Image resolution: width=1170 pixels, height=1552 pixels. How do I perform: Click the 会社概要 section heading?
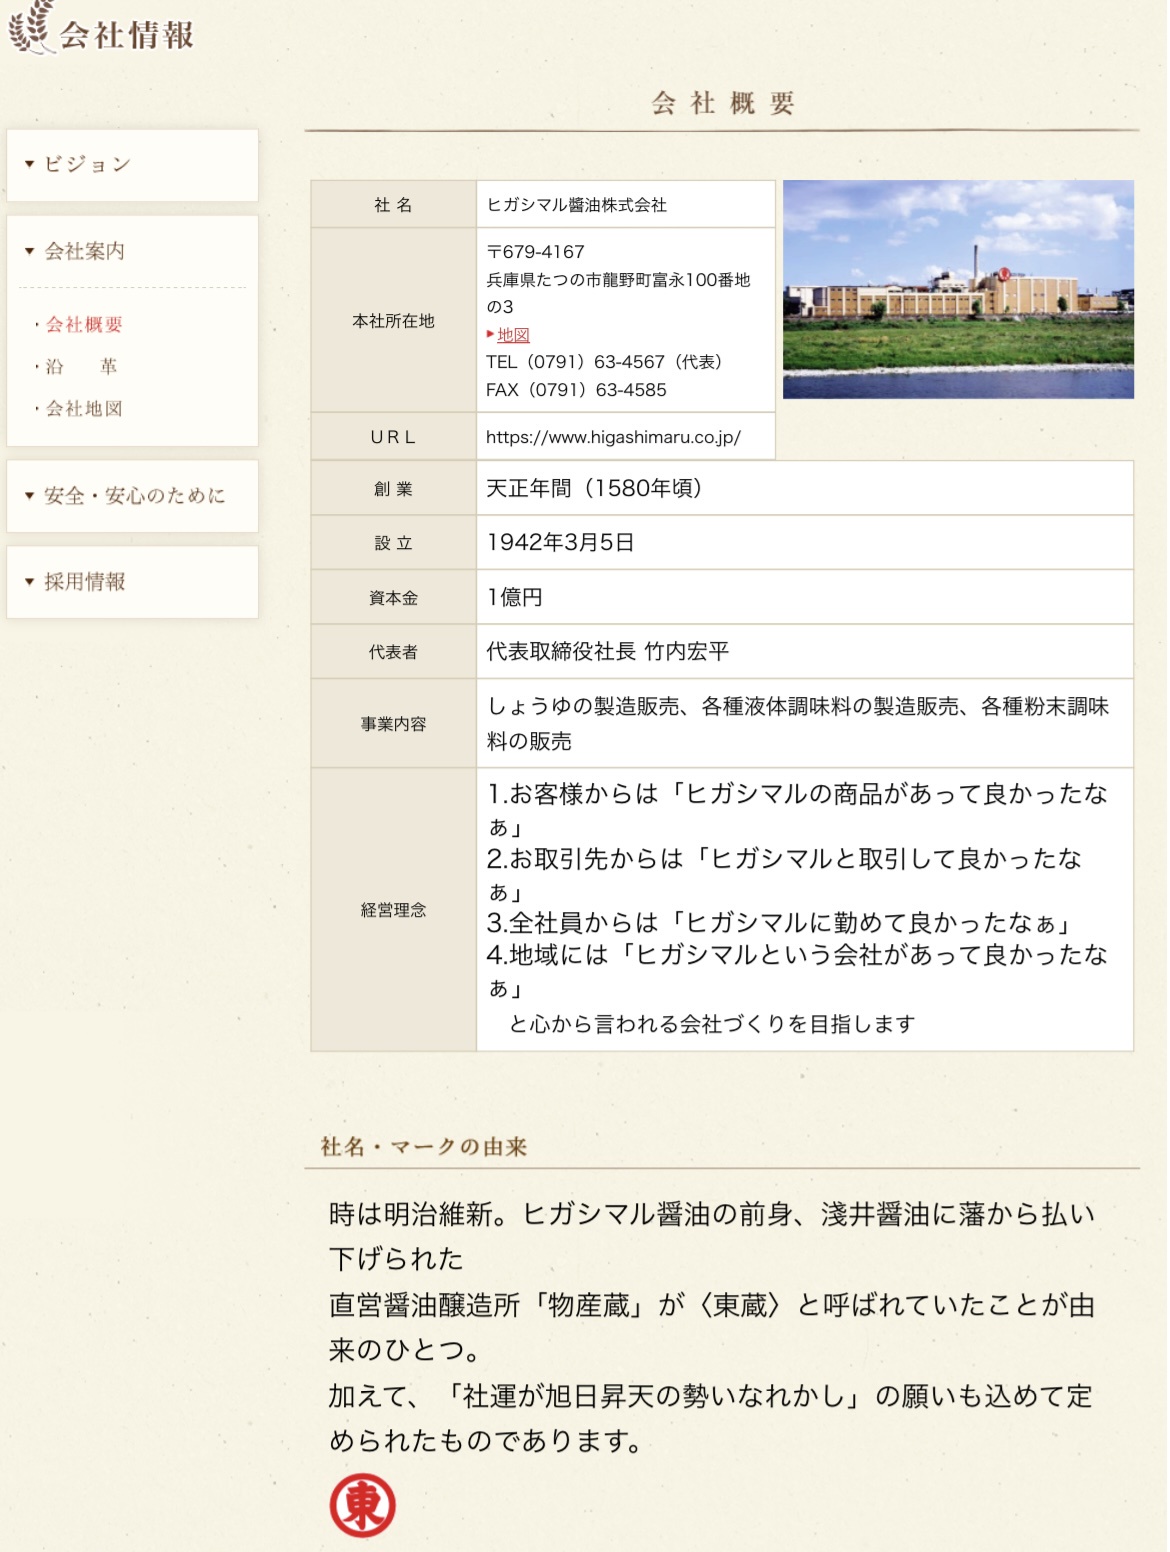[722, 103]
